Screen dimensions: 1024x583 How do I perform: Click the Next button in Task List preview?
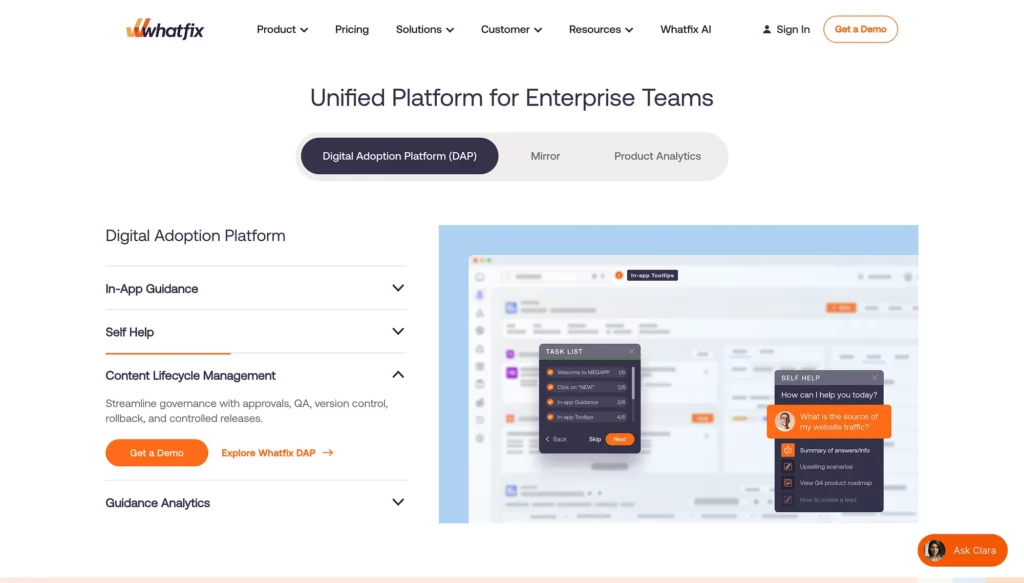click(x=620, y=439)
